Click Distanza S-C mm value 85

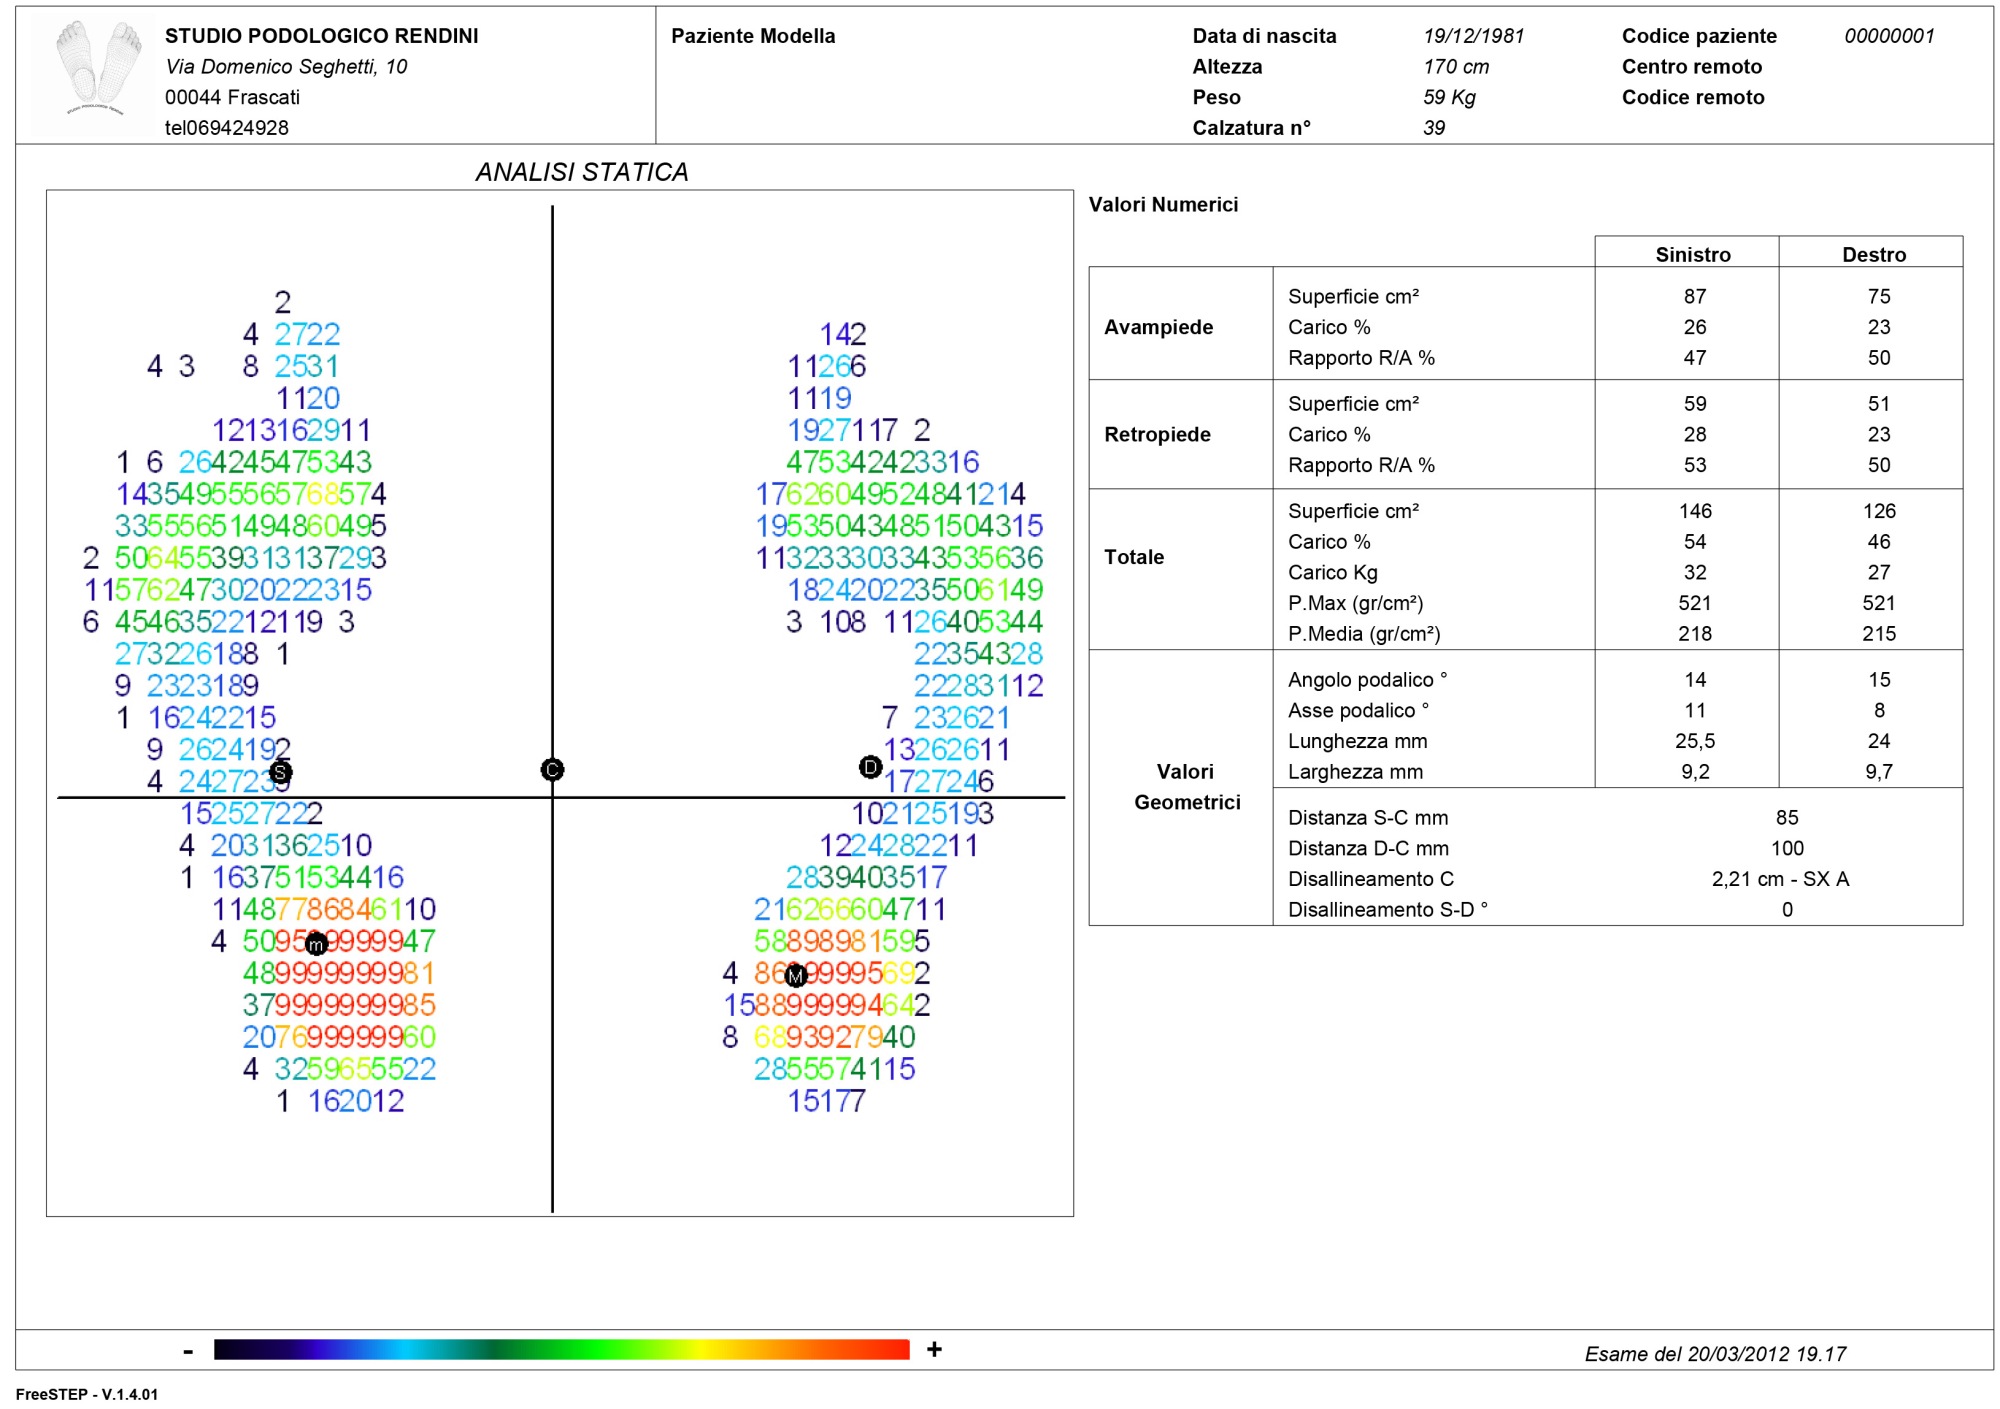point(1787,817)
